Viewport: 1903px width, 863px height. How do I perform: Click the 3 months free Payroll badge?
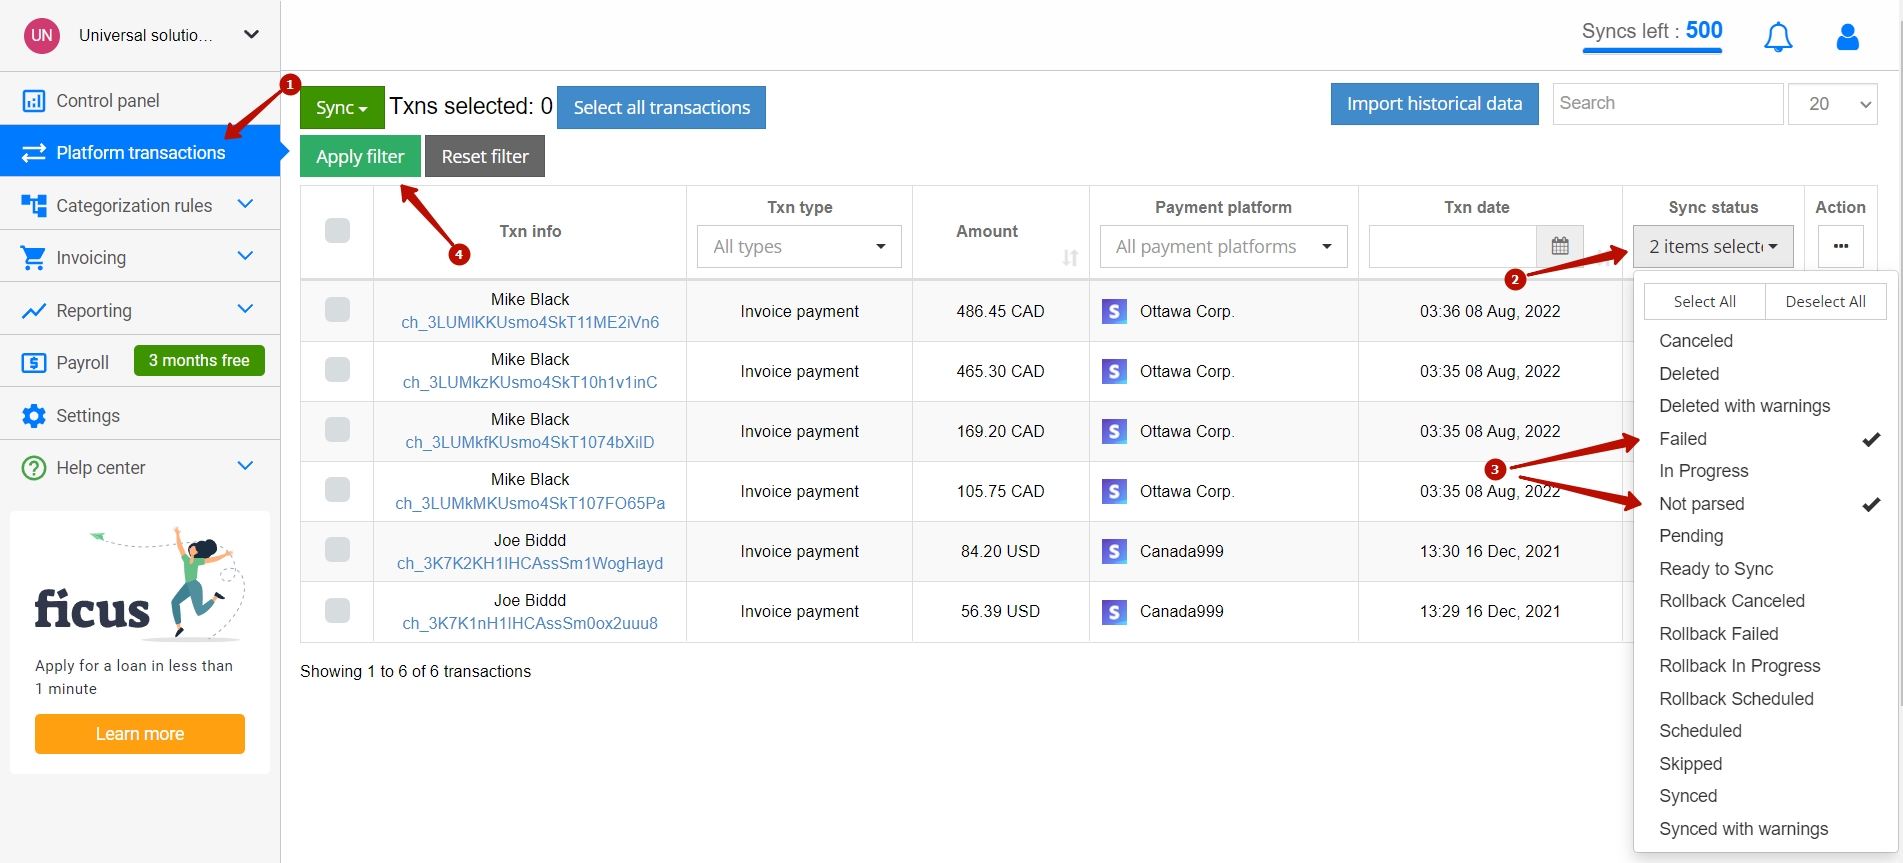[199, 360]
